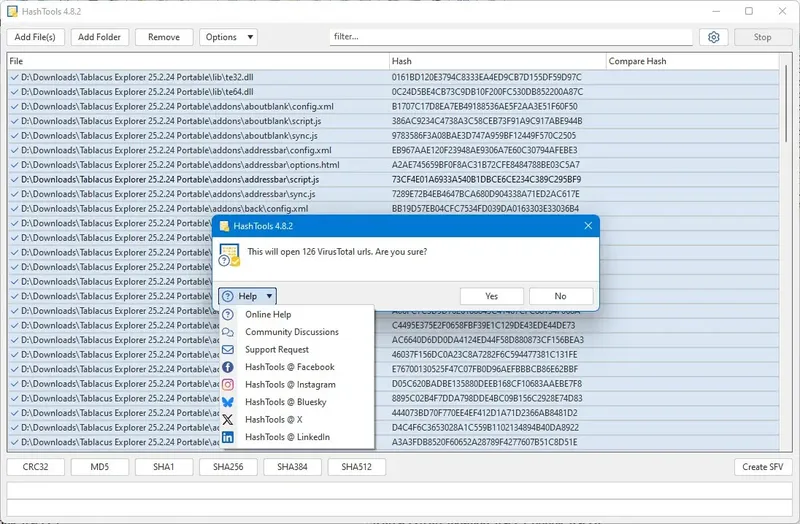The height and width of the screenshot is (524, 800).
Task: Open Community Discussions menu entry
Action: pos(296,332)
